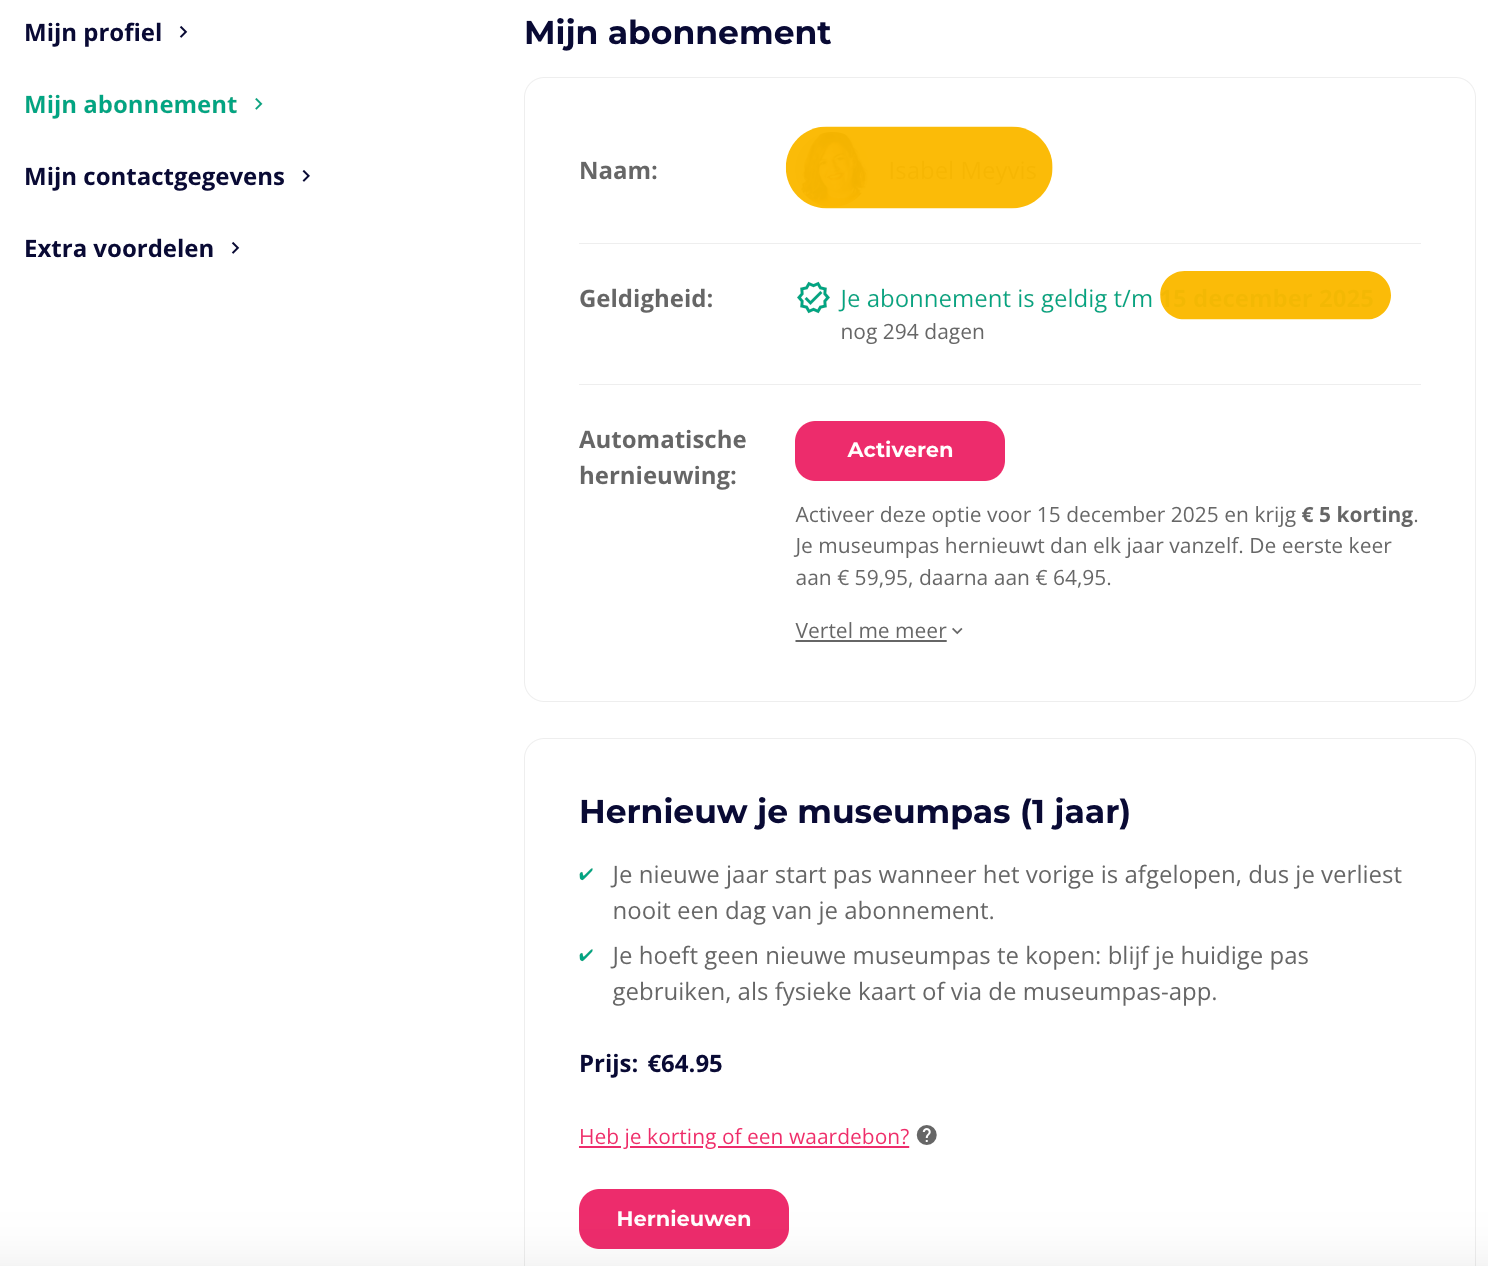The height and width of the screenshot is (1266, 1488).
Task: Expand the Vertel me meer section
Action: pyautogui.click(x=870, y=631)
